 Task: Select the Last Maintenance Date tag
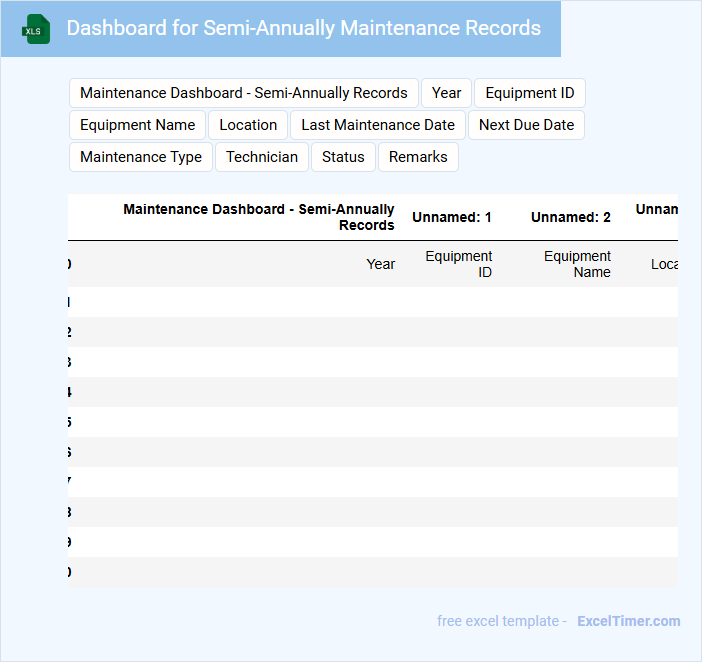pos(377,125)
